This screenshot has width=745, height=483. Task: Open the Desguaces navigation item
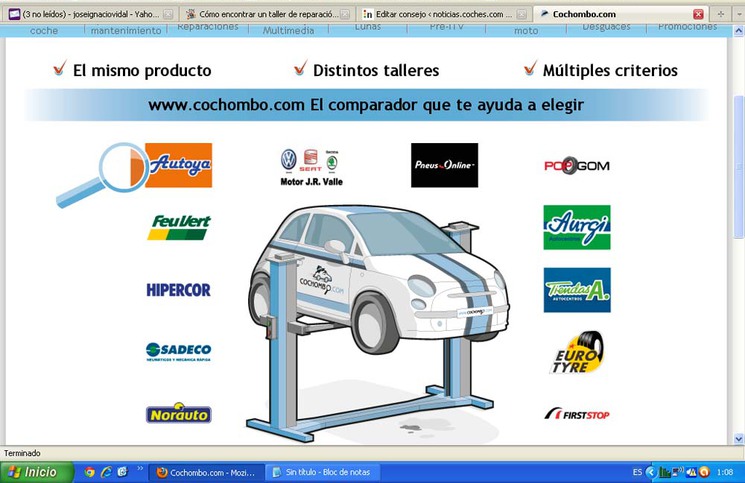click(606, 27)
